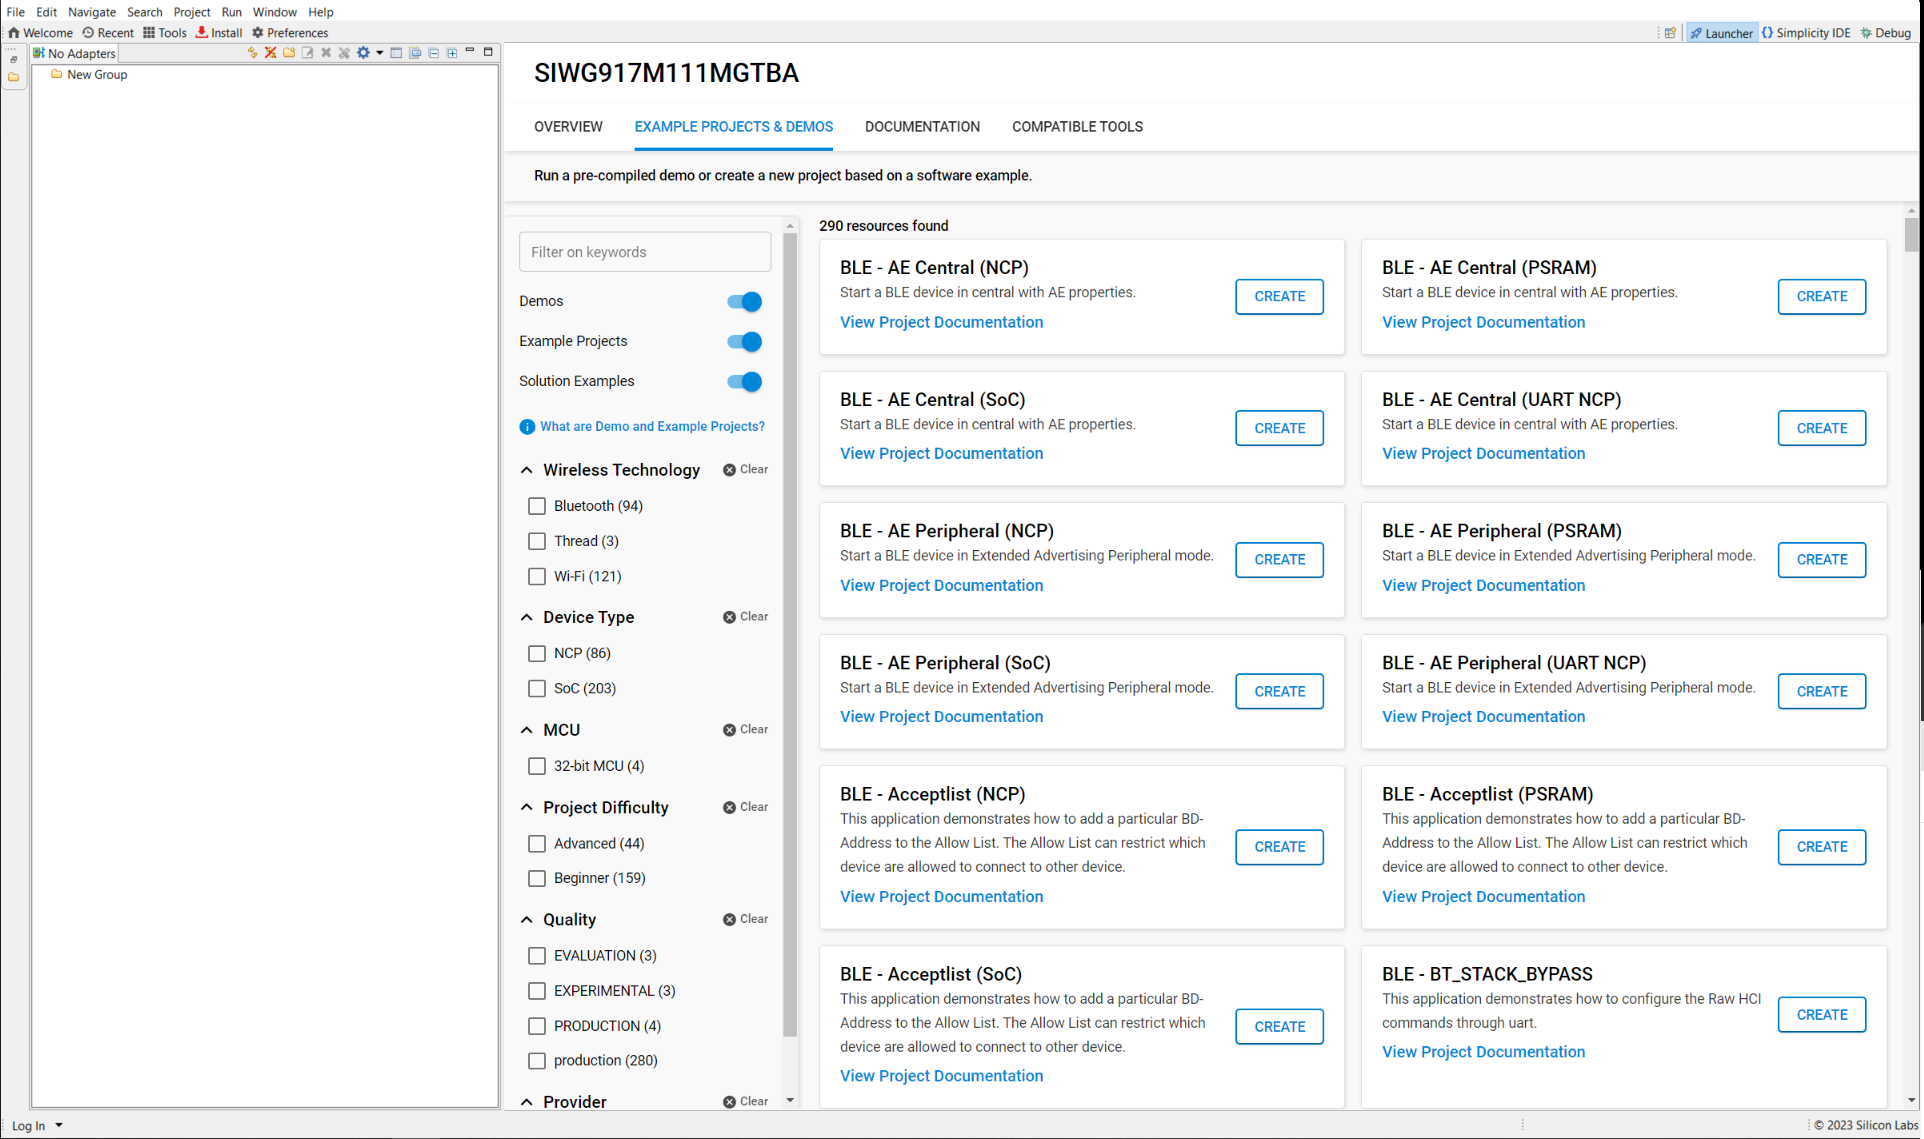
Task: Enable the Bluetooth wireless technology filter
Action: click(x=537, y=506)
